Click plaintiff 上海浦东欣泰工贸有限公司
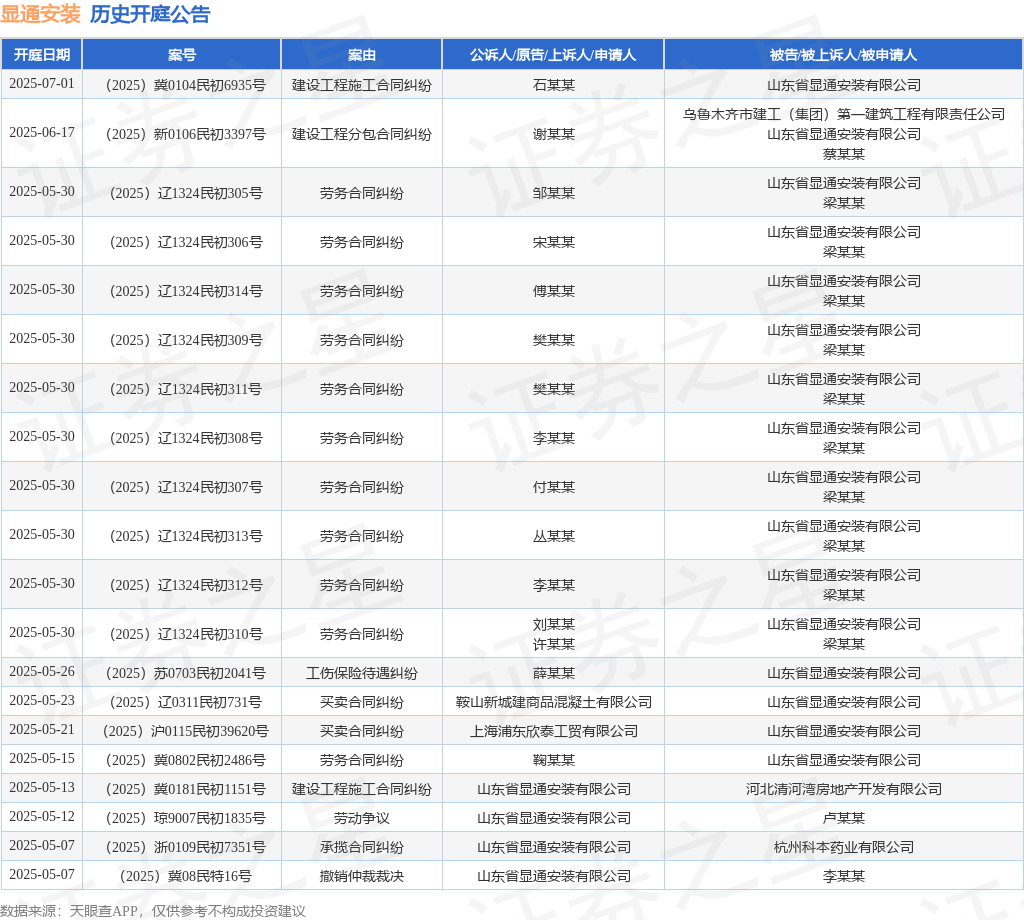 tap(554, 731)
